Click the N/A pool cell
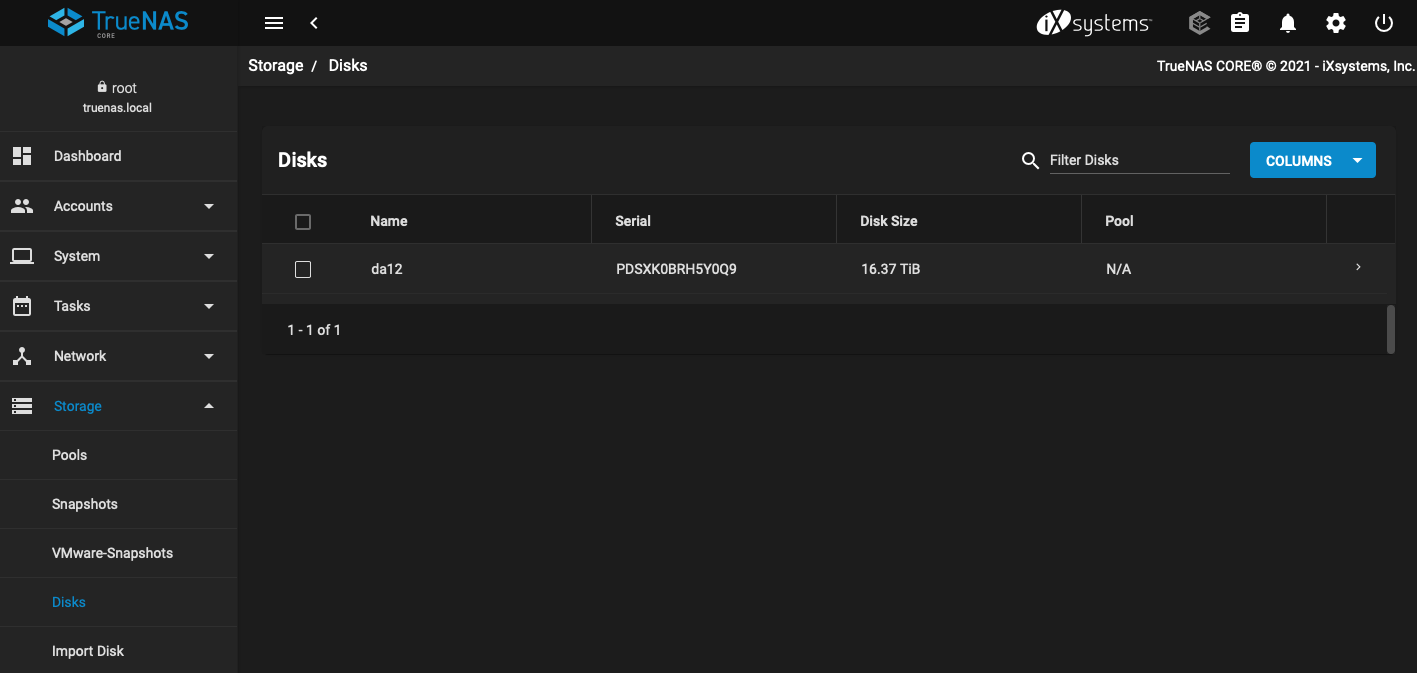Screen dimensions: 1417x673 click(x=1119, y=269)
